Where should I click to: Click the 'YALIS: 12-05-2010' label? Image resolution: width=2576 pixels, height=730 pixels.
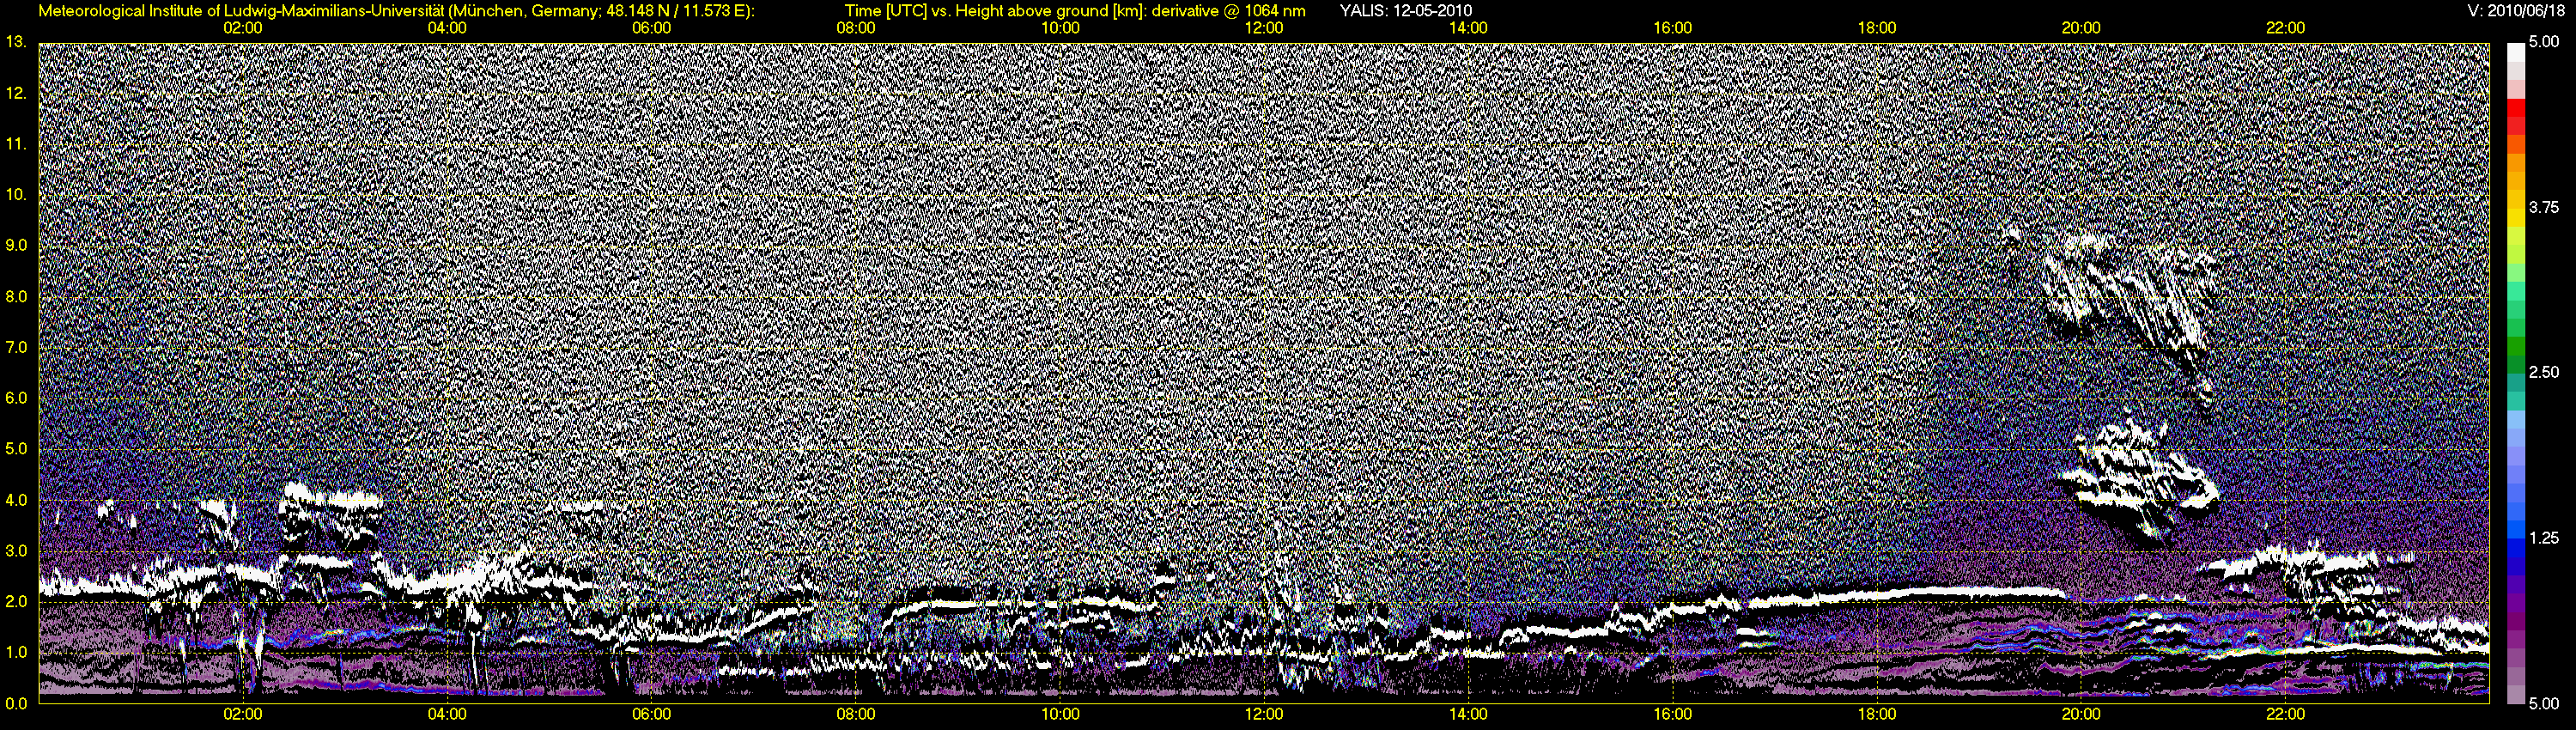tap(1405, 11)
